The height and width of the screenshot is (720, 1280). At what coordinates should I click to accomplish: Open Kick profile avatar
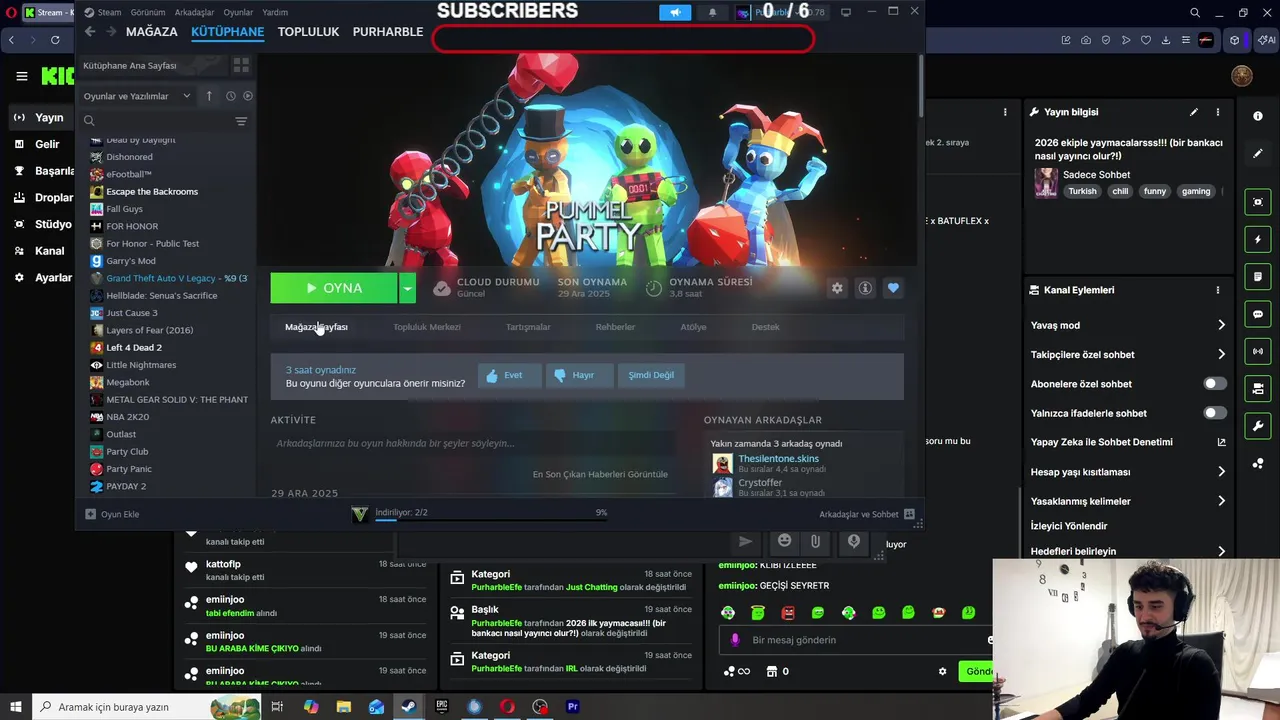click(x=1242, y=76)
